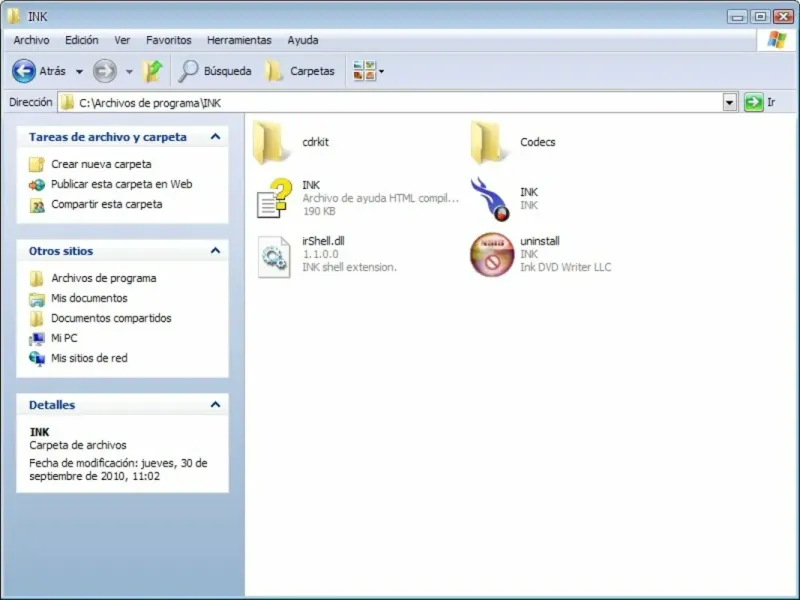Collapse Tareas de archivo y carpeta panel
The image size is (800, 600).
pyautogui.click(x=215, y=137)
